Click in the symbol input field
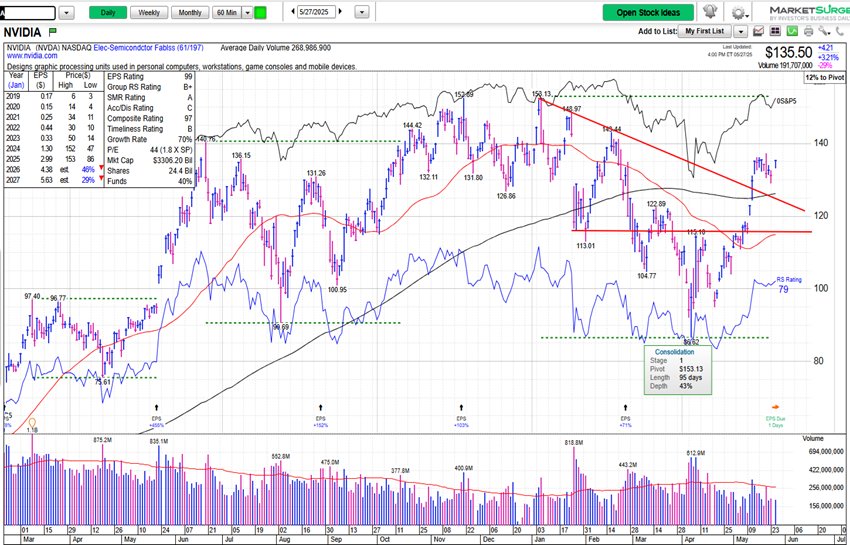 click(28, 12)
